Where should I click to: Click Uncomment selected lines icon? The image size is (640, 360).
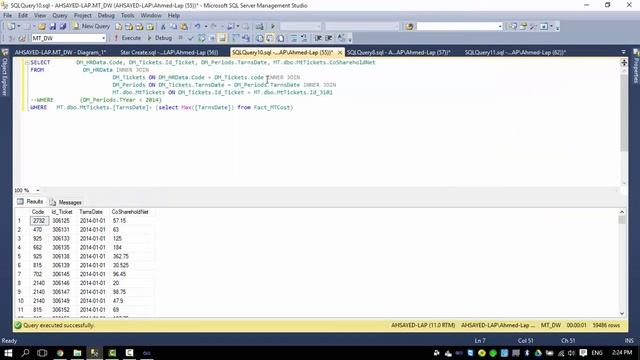point(304,38)
